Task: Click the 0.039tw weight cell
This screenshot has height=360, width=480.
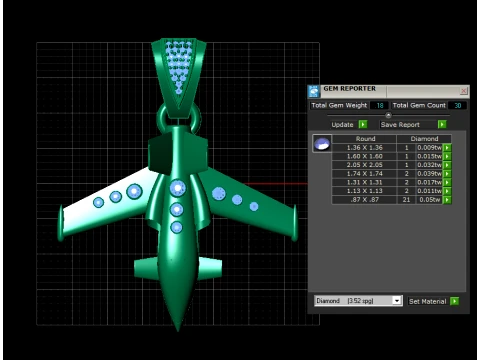Action: (429, 174)
